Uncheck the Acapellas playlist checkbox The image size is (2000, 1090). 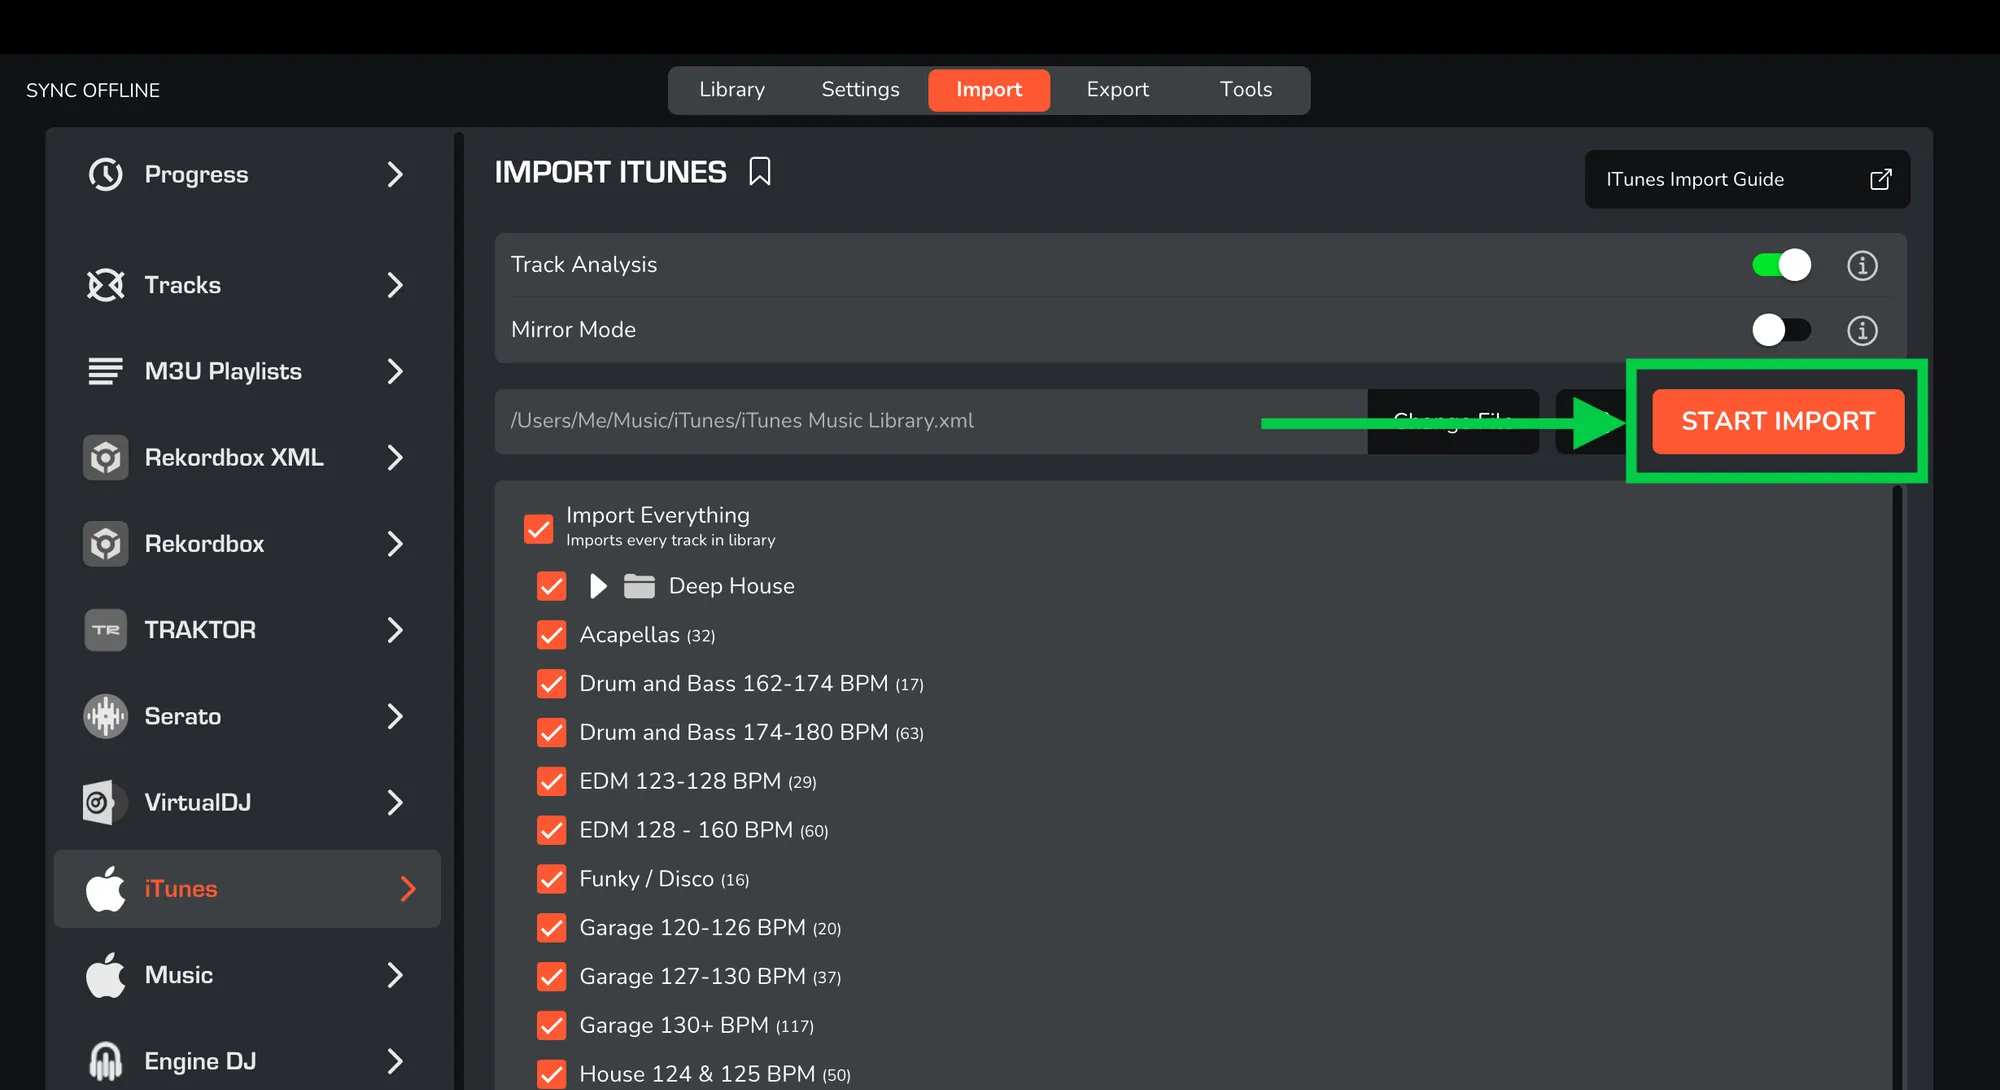click(551, 635)
